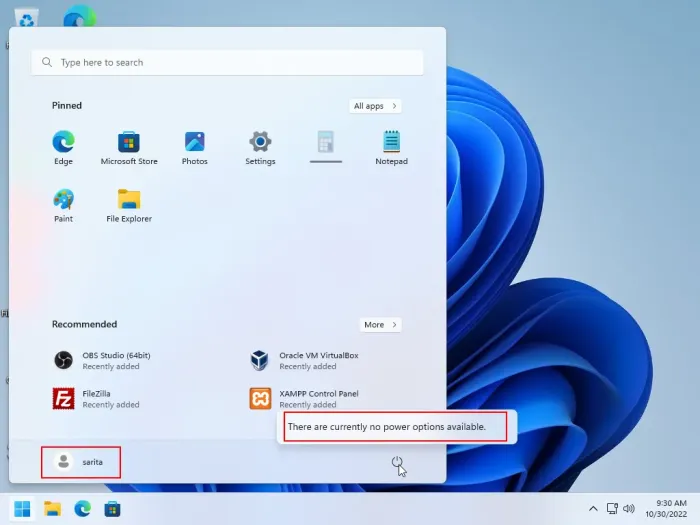This screenshot has height=525, width=700.
Task: Open the clock showing 9:30 AM
Action: [x=666, y=508]
